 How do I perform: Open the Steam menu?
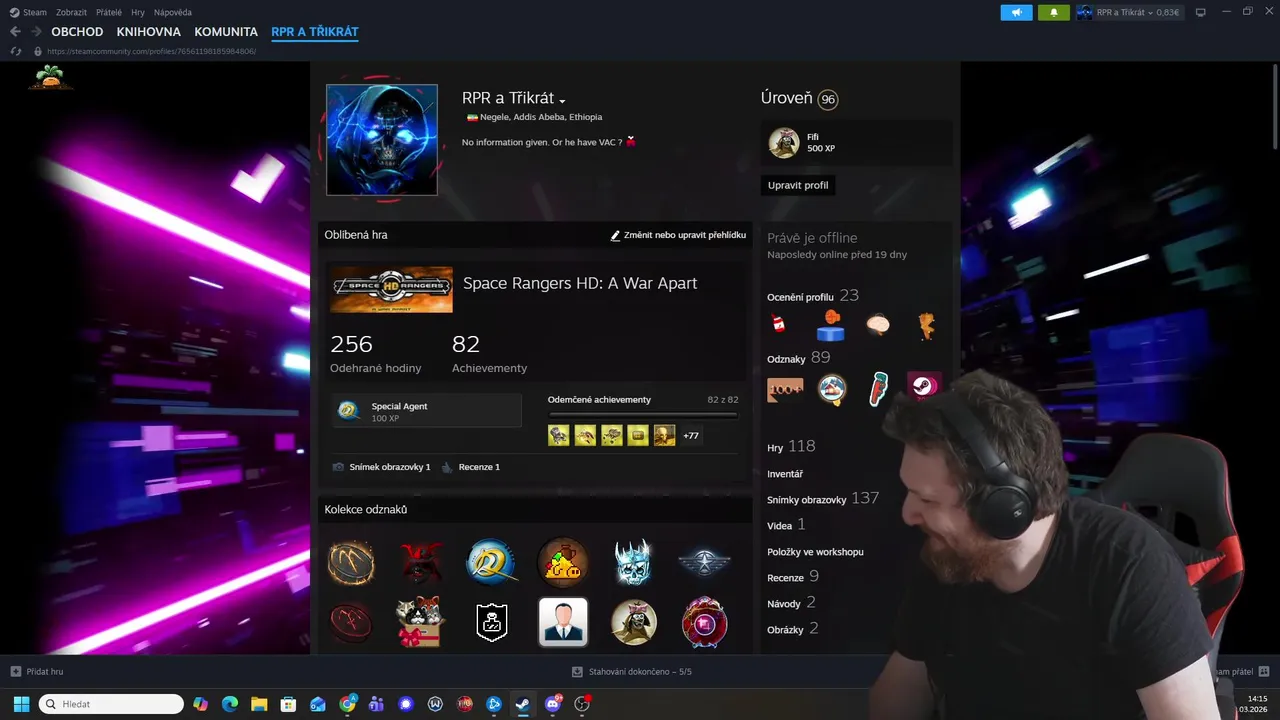(x=28, y=12)
